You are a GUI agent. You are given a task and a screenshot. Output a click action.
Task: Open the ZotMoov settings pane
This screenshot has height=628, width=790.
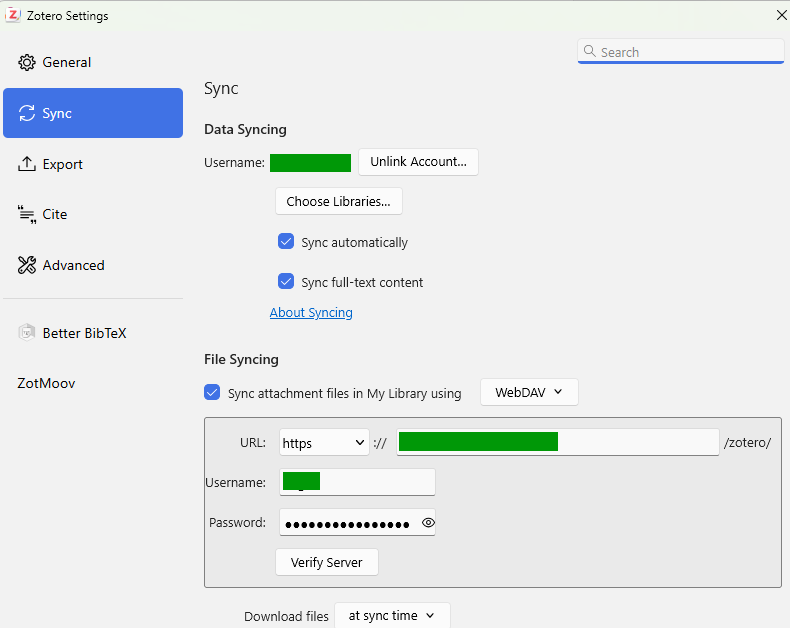93,383
